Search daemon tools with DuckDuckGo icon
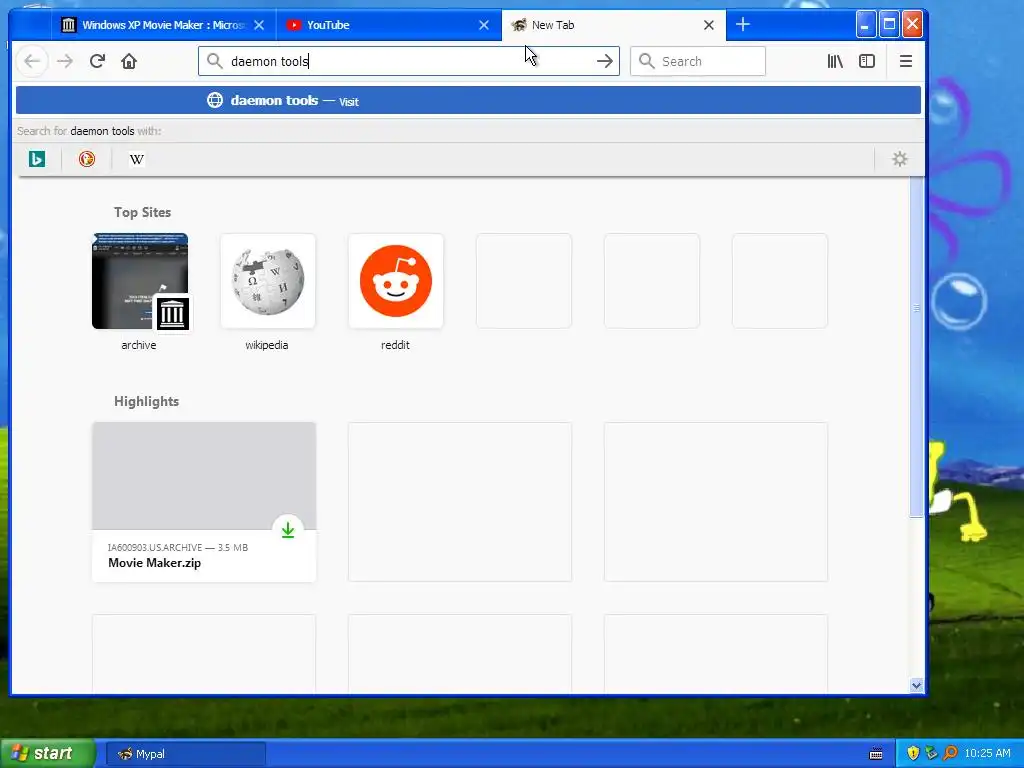Image resolution: width=1024 pixels, height=768 pixels. coord(87,159)
